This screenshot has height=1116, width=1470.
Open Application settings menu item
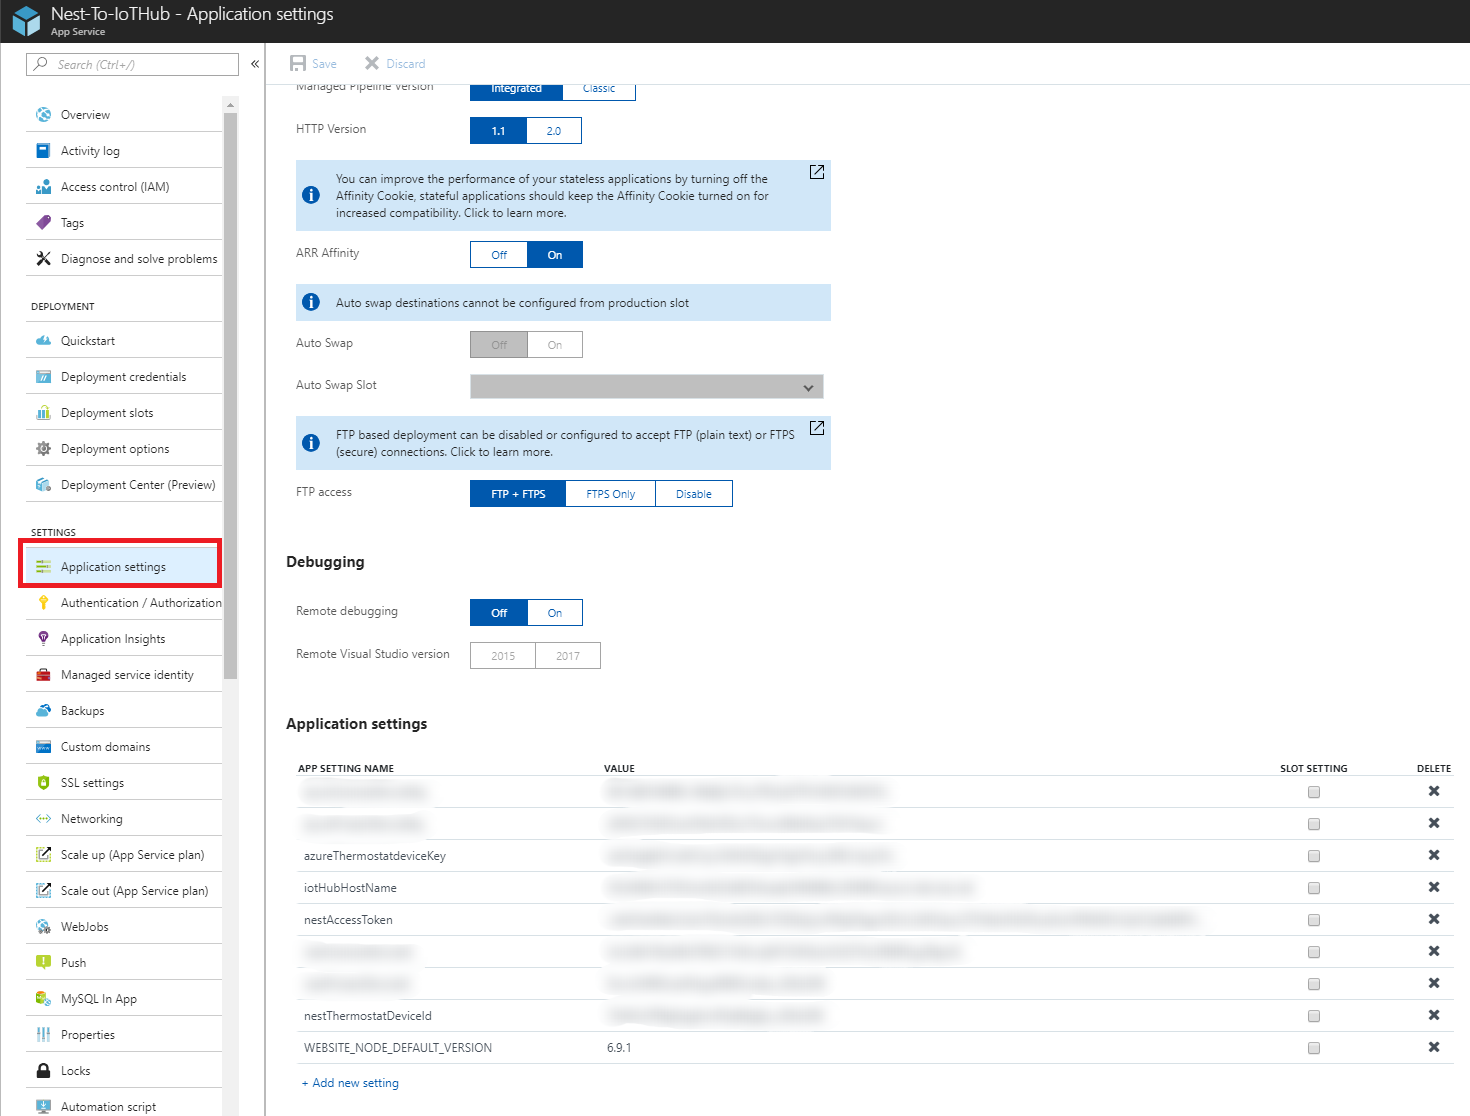point(123,567)
